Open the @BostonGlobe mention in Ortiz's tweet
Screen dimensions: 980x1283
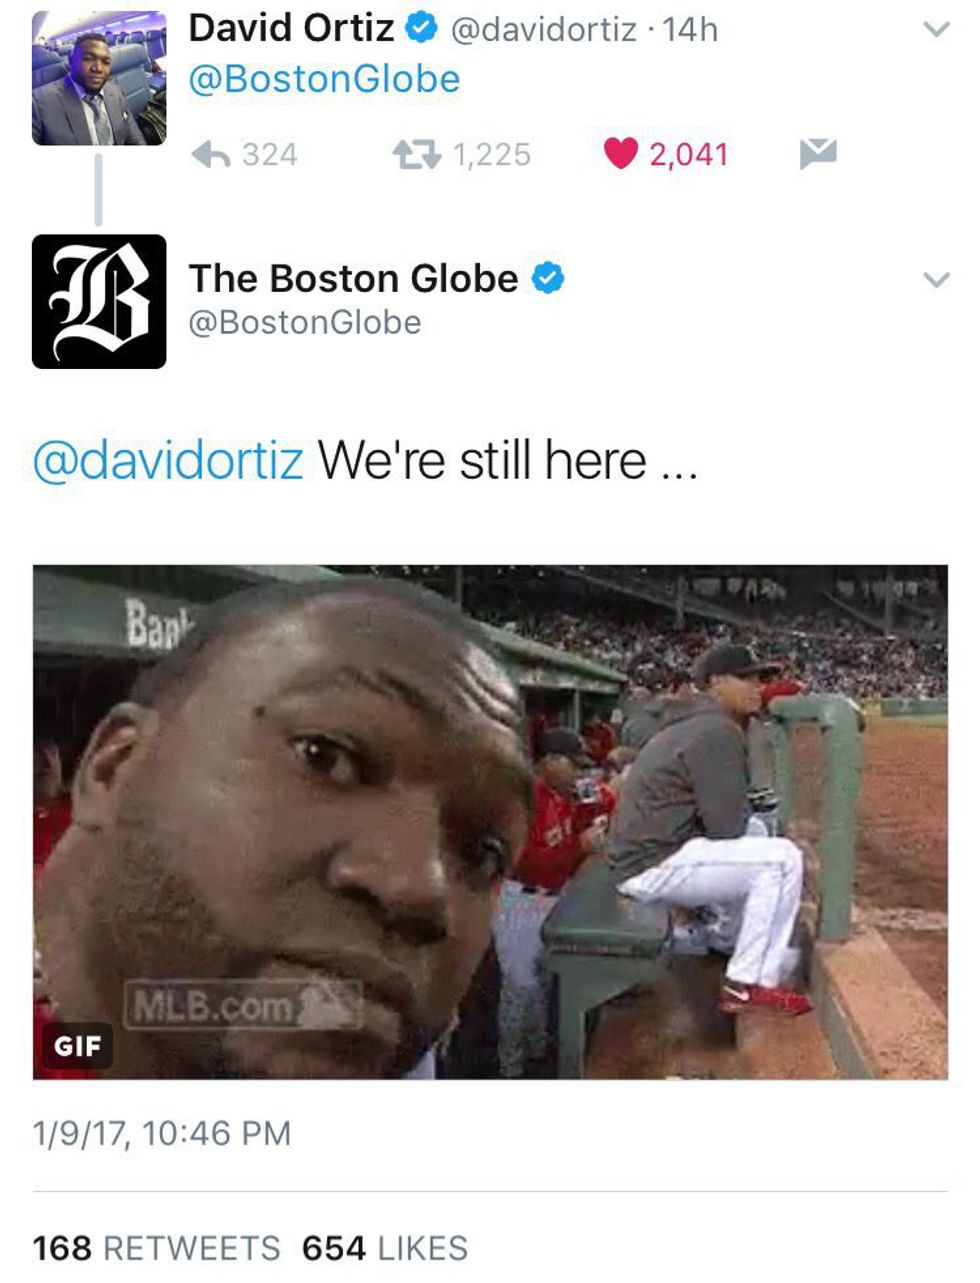pos(325,79)
